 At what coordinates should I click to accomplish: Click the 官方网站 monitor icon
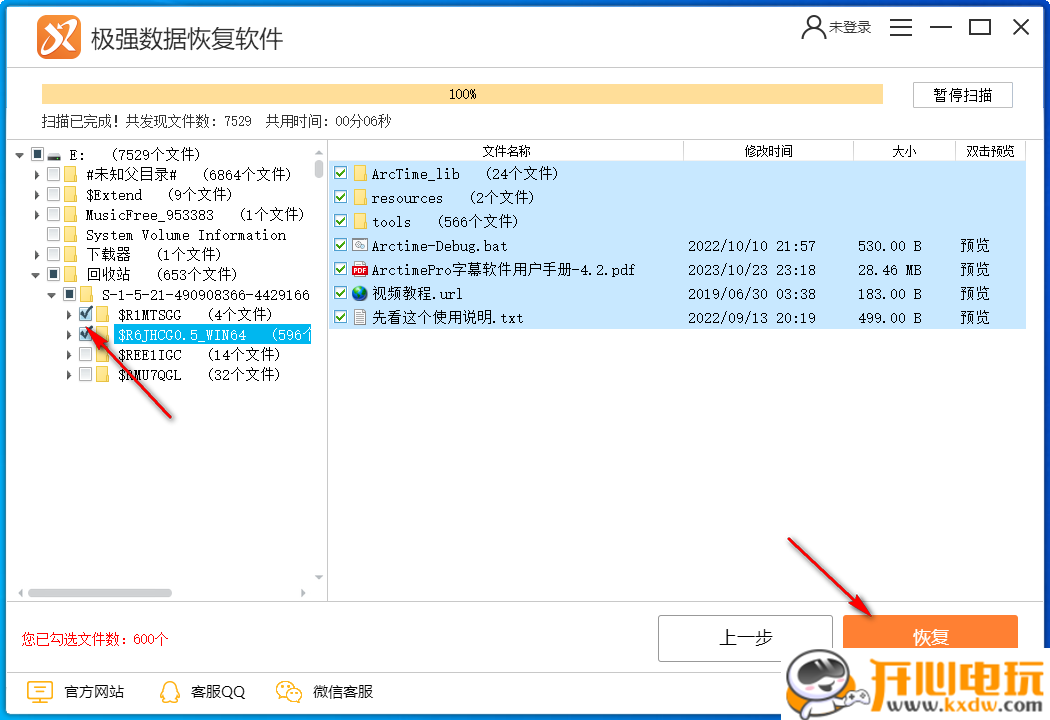click(40, 691)
